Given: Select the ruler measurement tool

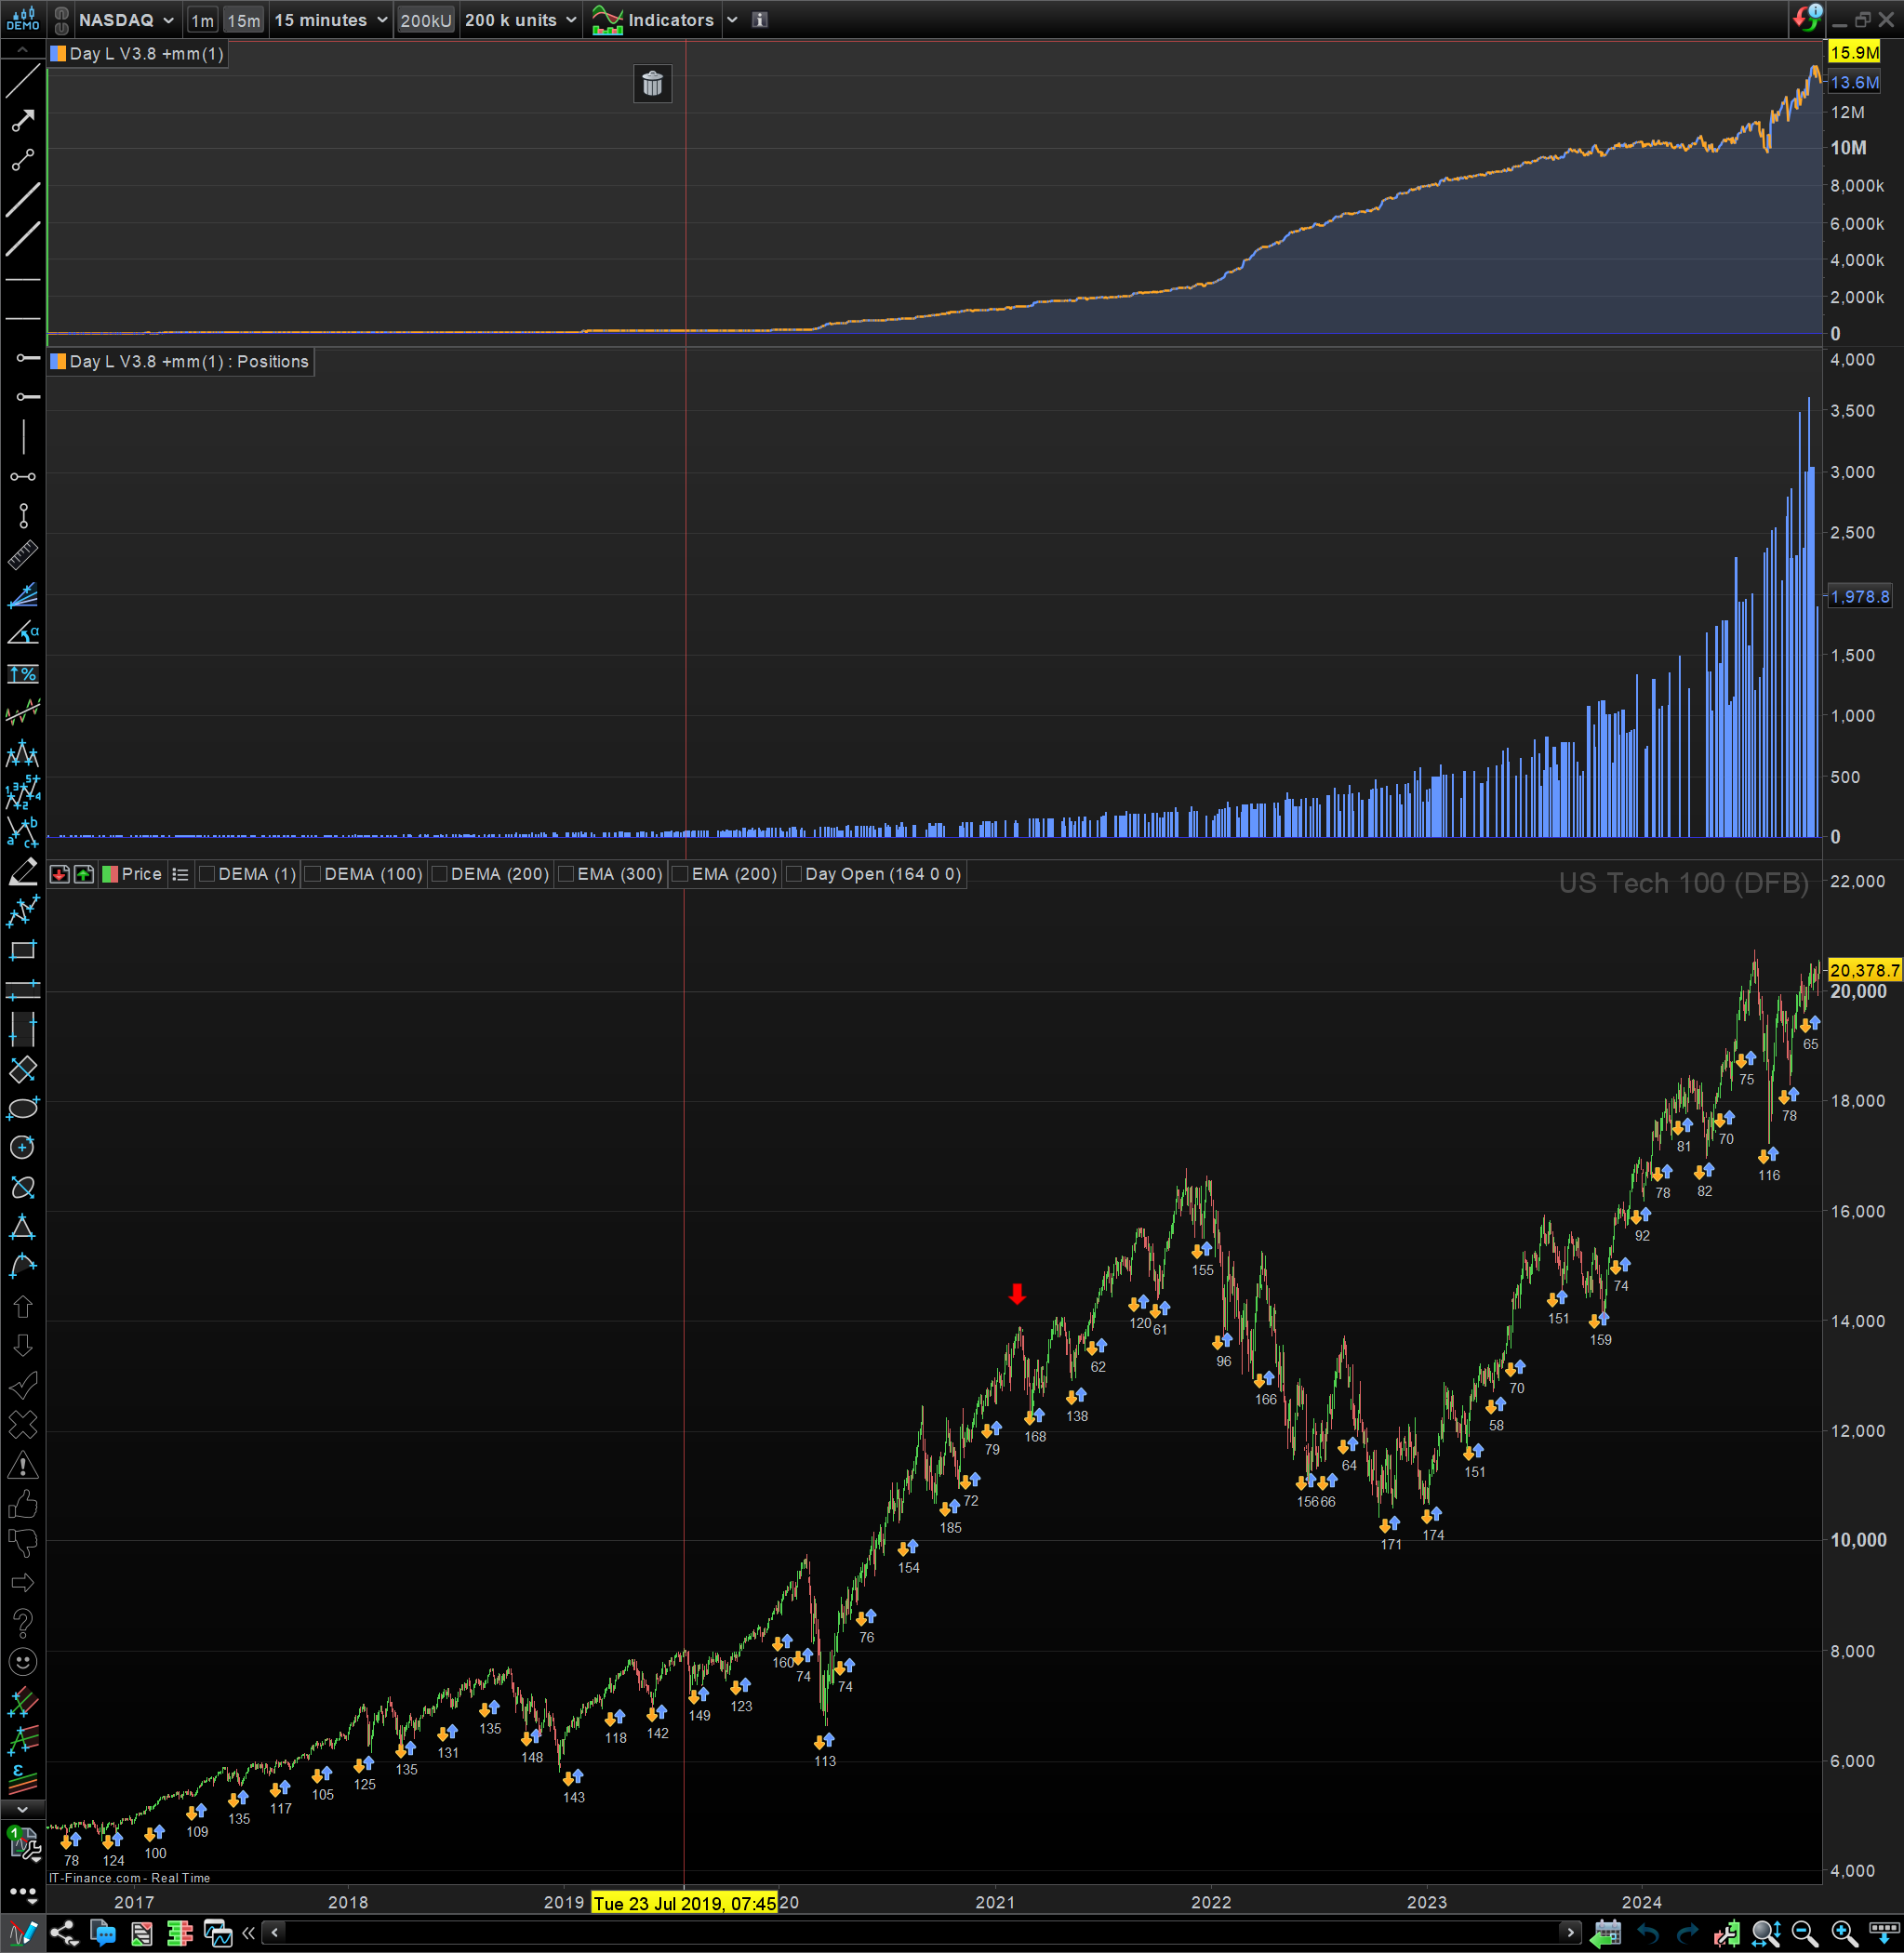Looking at the screenshot, I should point(22,555).
